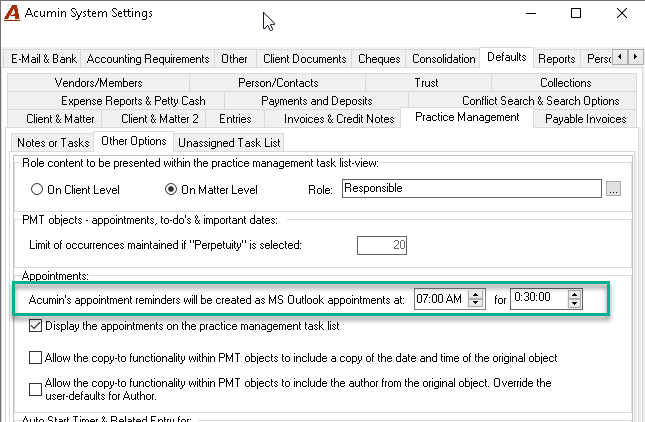This screenshot has width=645, height=422.
Task: Switch to the Trust tab
Action: (426, 83)
